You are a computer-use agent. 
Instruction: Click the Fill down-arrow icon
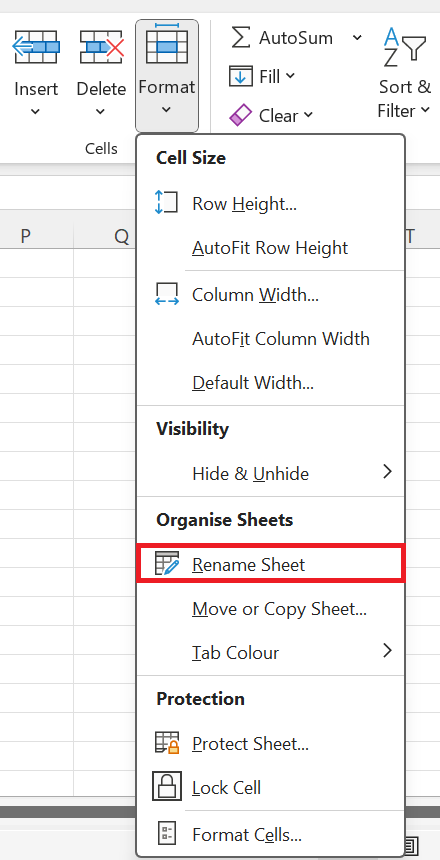[241, 76]
